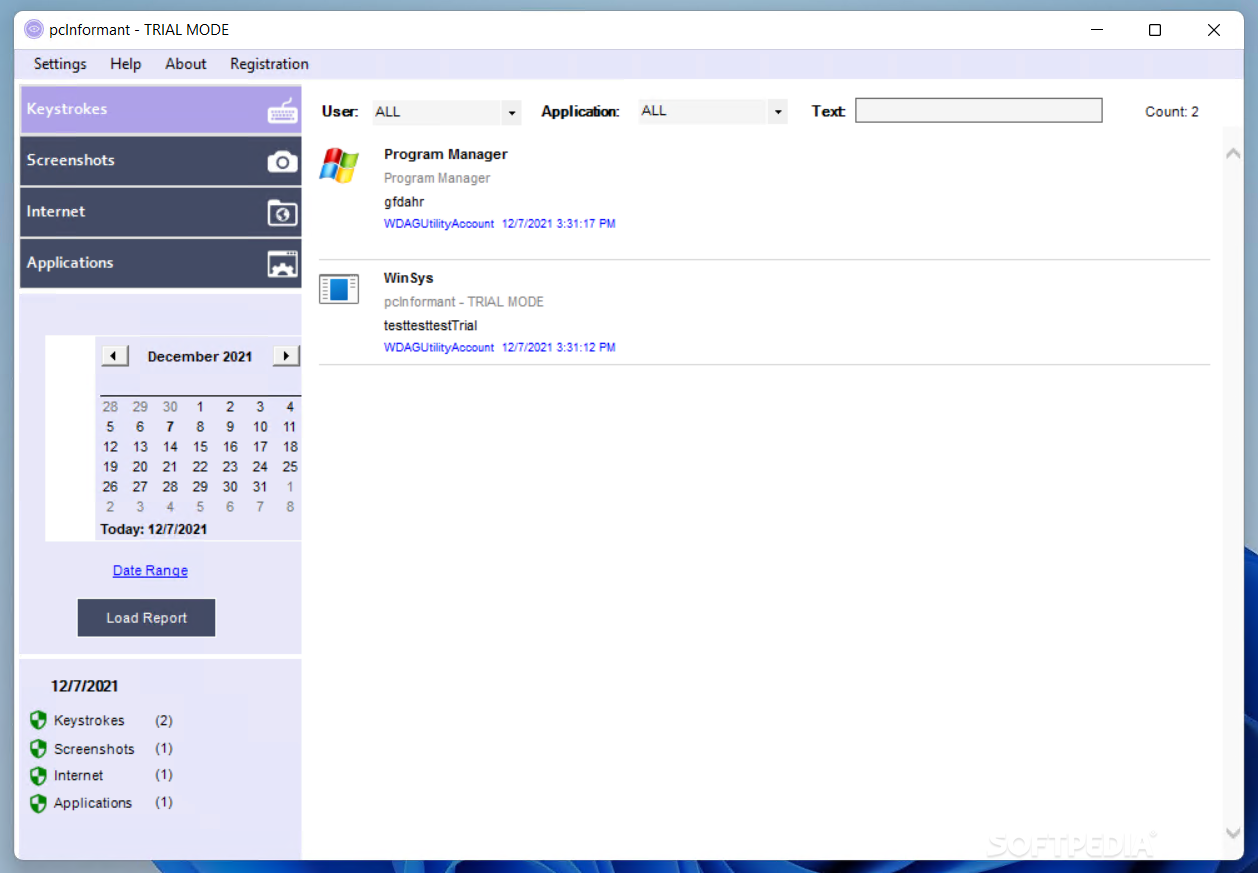This screenshot has height=873, width=1258.
Task: Go to next month in calendar
Action: pyautogui.click(x=286, y=356)
